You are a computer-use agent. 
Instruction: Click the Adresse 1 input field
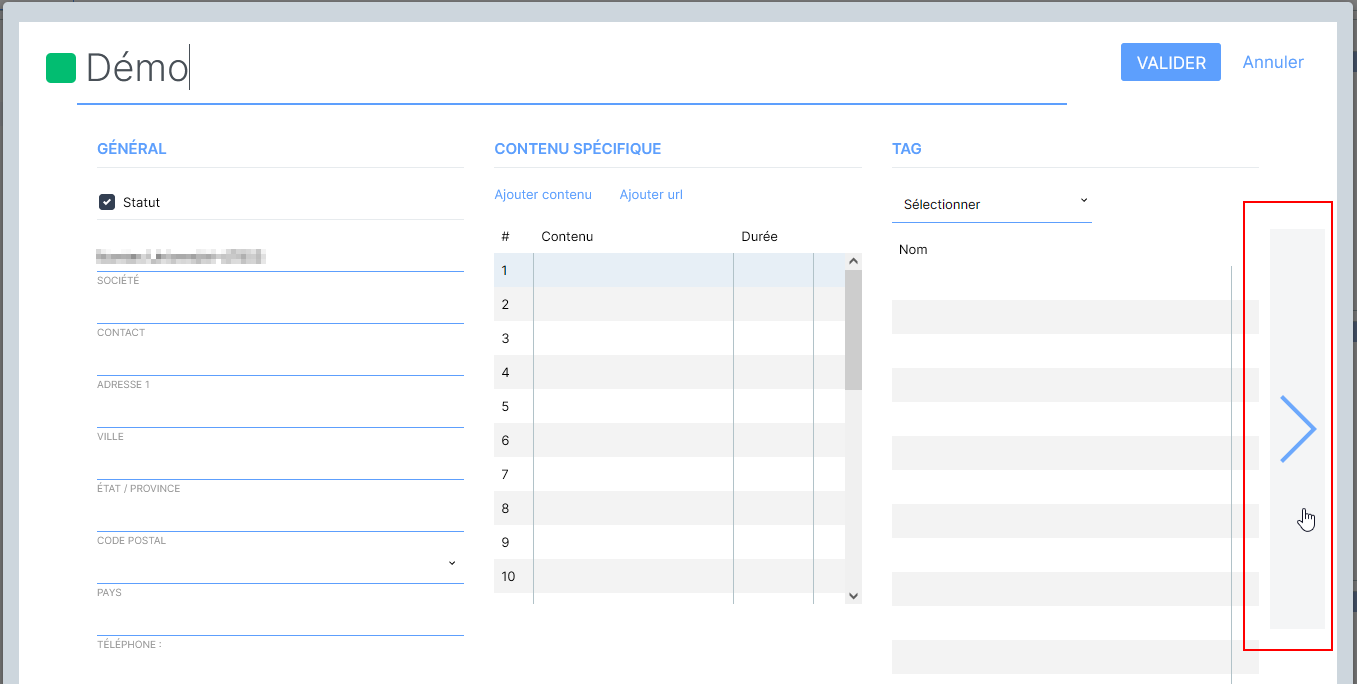(280, 360)
